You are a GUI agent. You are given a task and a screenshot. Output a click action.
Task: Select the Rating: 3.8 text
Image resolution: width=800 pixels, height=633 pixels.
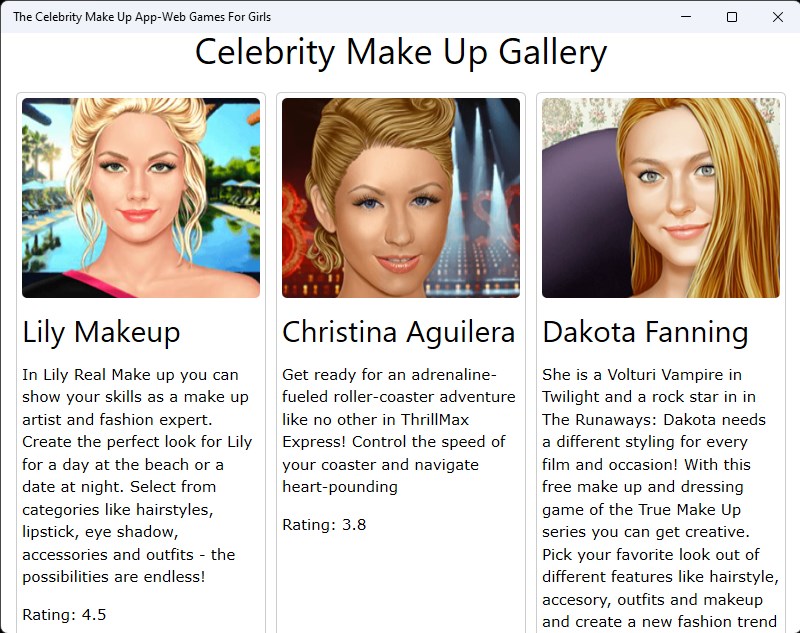coord(324,525)
